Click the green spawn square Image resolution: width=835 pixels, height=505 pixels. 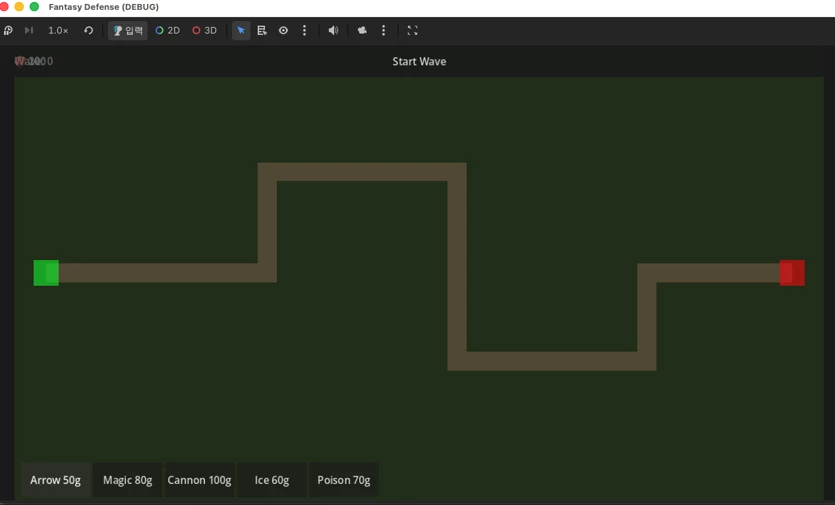point(46,273)
